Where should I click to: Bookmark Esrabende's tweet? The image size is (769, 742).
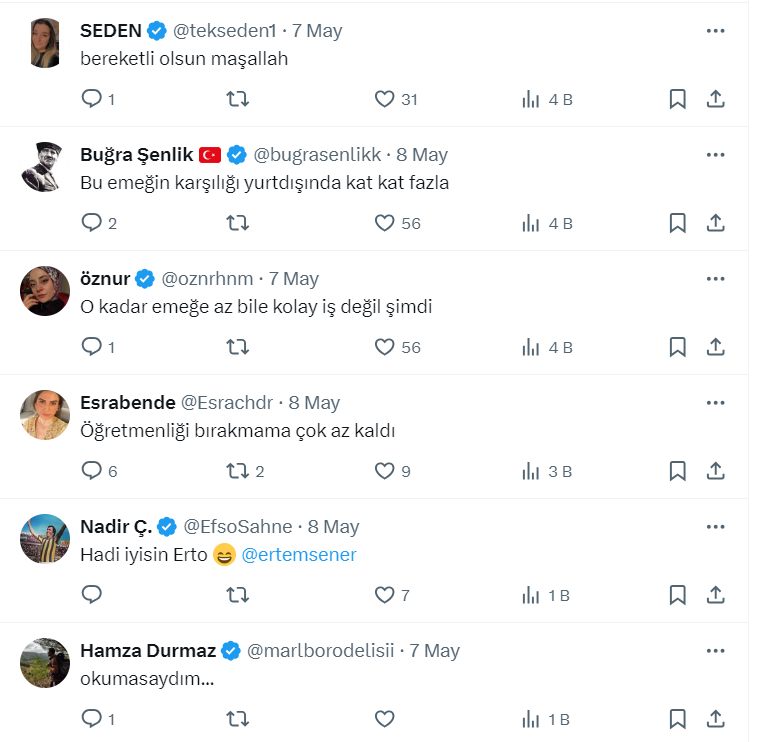click(677, 471)
